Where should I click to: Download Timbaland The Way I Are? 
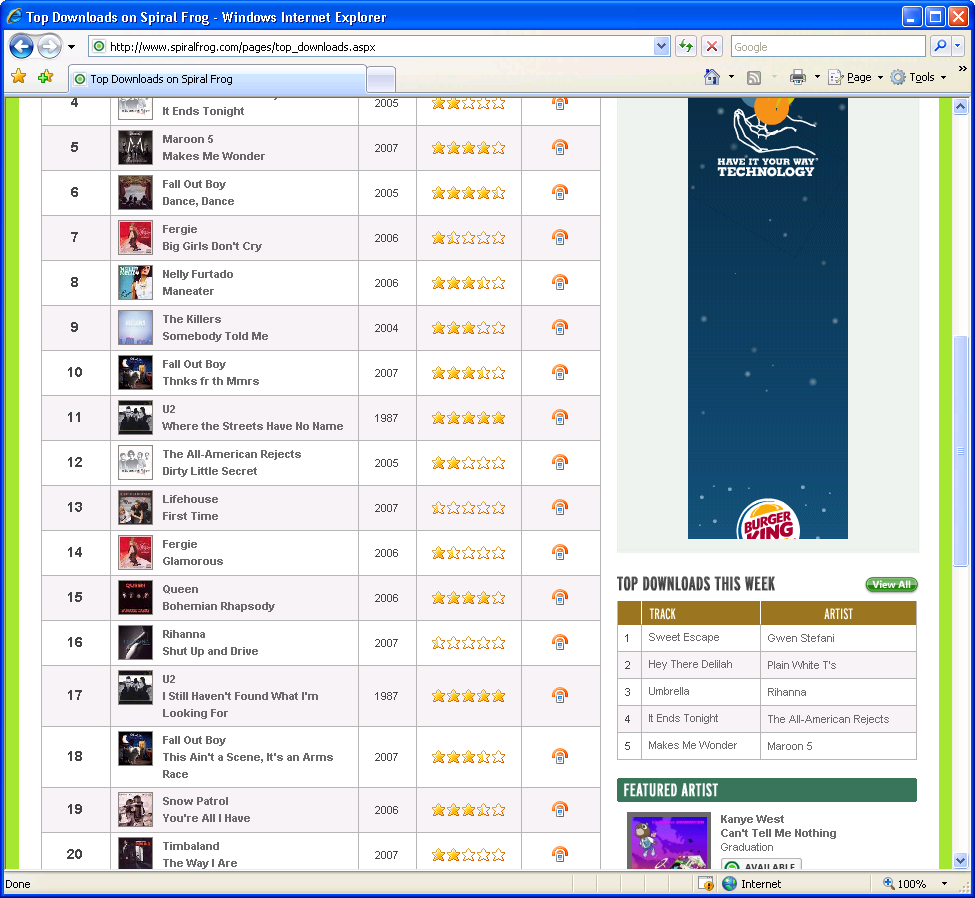pyautogui.click(x=560, y=854)
